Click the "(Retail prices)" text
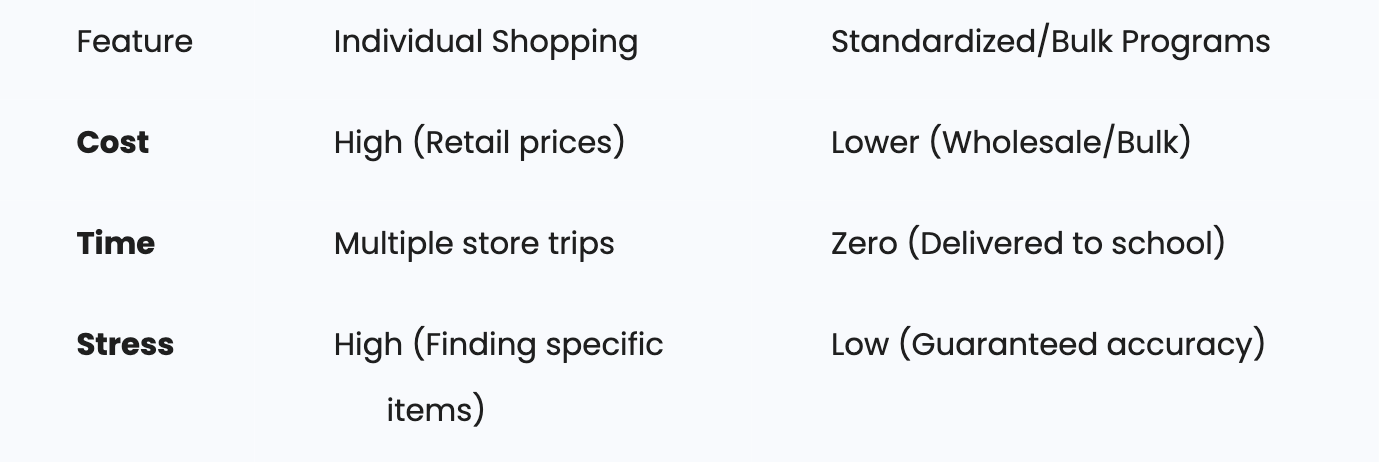1384x462 pixels. coord(518,142)
